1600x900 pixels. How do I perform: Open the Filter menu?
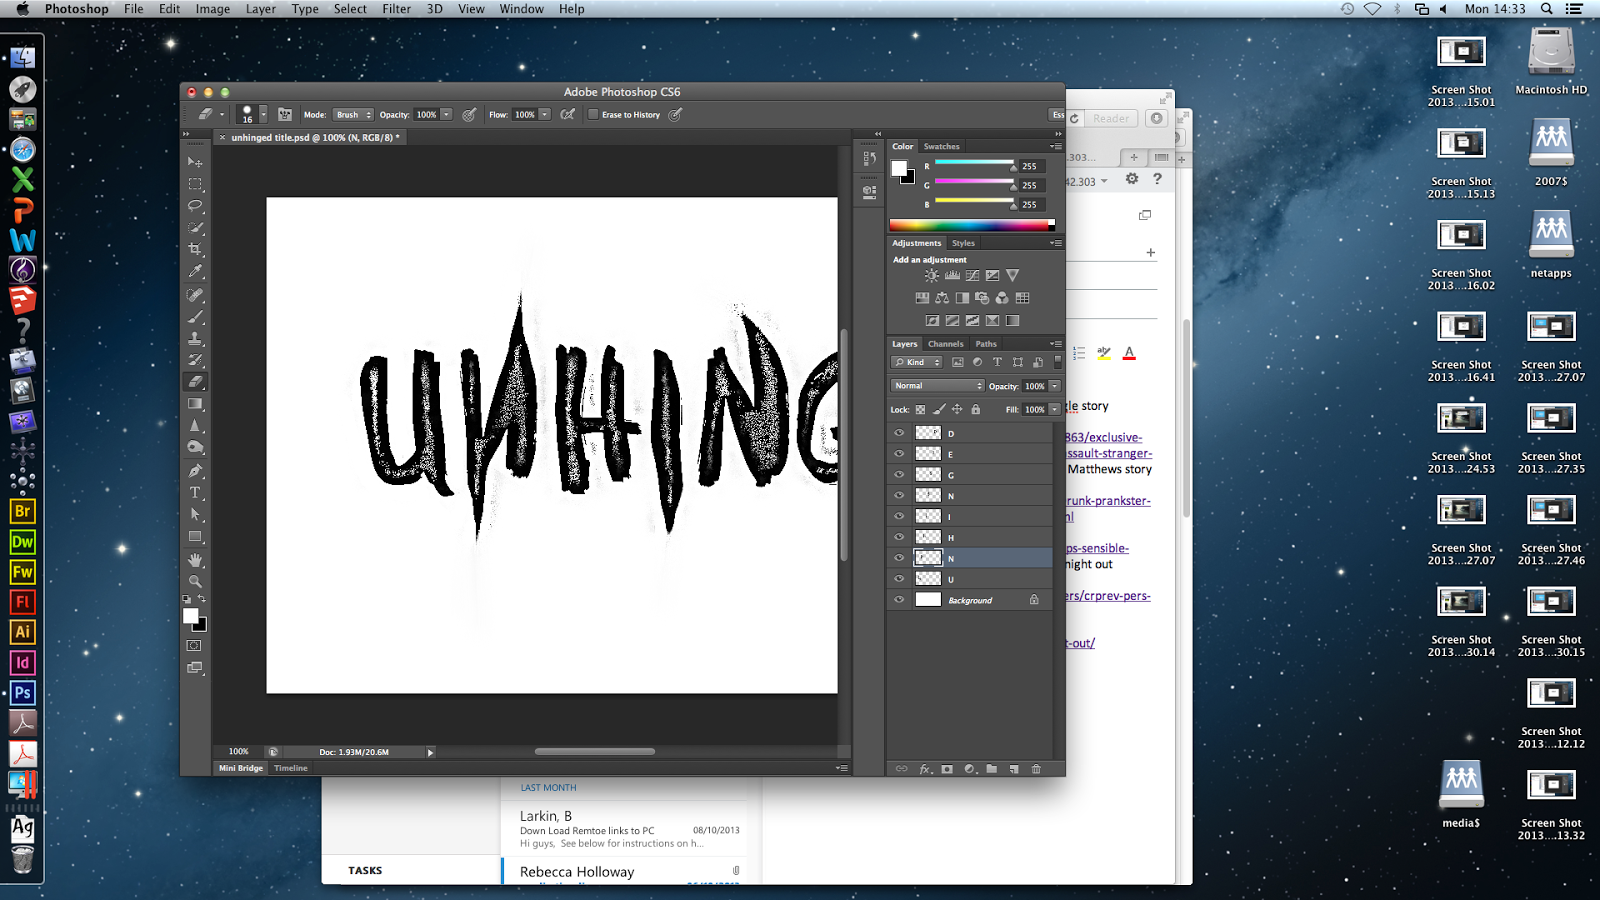pyautogui.click(x=396, y=8)
